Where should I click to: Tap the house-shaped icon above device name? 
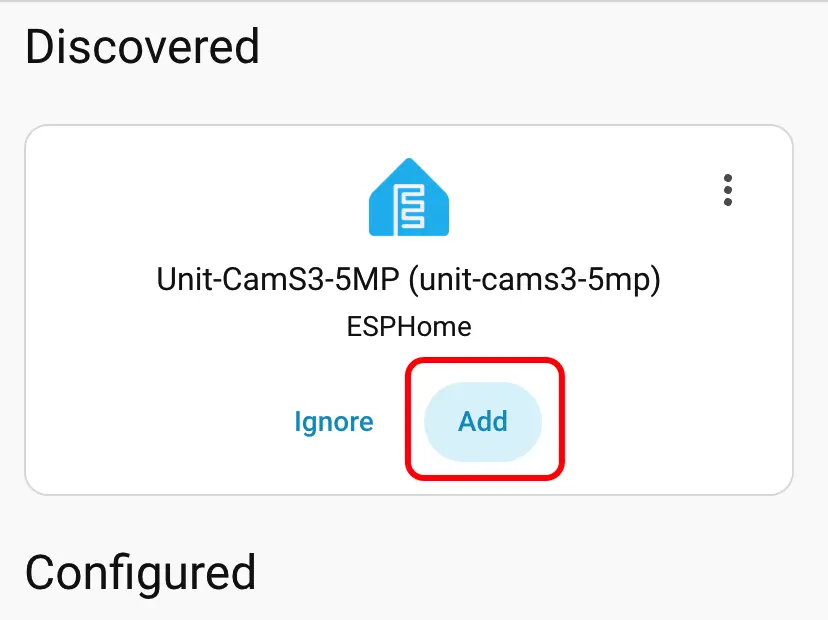coord(409,197)
